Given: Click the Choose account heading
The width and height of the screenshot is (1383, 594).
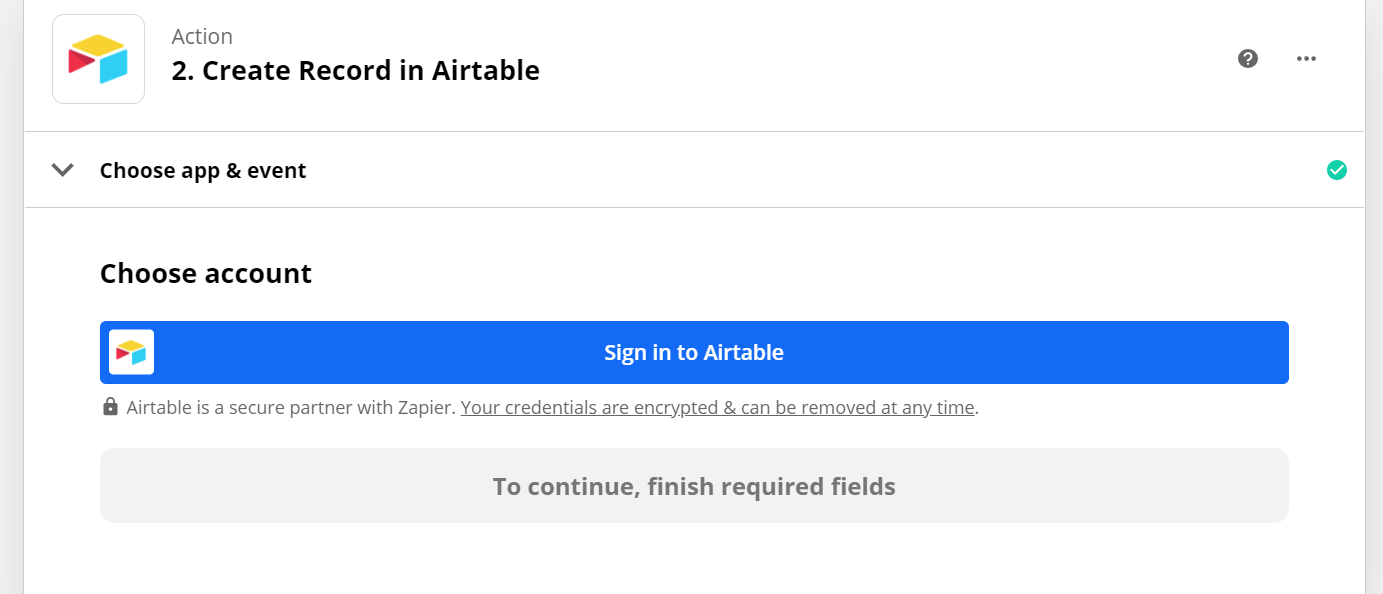Looking at the screenshot, I should coord(206,274).
